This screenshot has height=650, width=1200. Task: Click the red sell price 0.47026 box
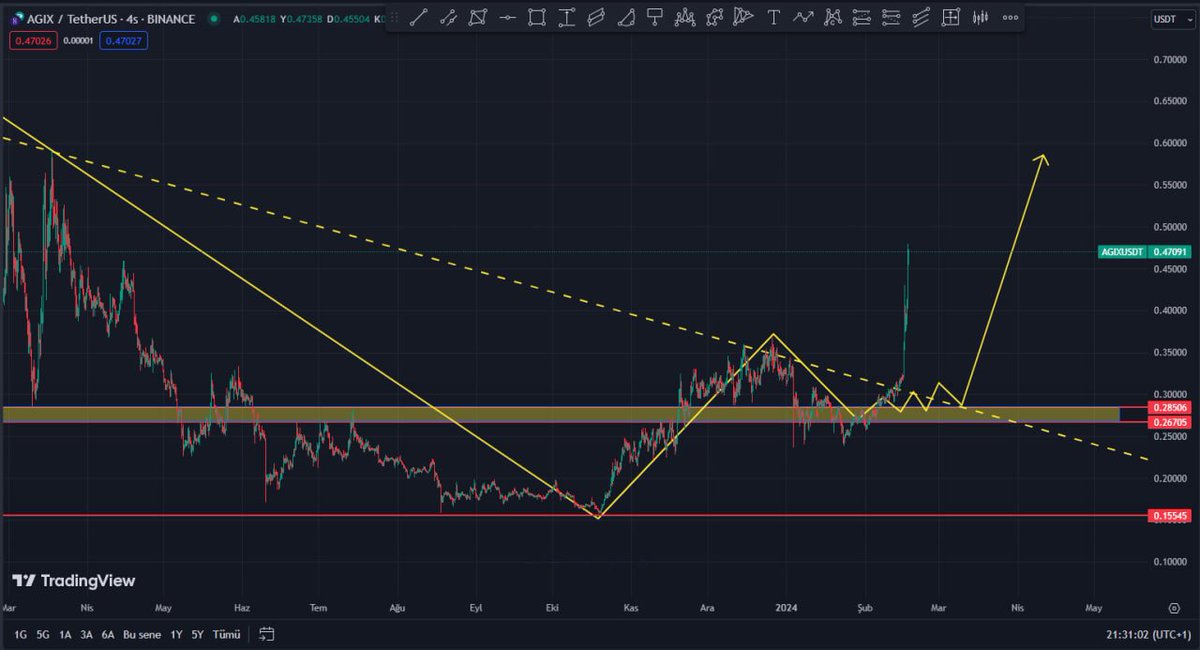click(x=32, y=41)
